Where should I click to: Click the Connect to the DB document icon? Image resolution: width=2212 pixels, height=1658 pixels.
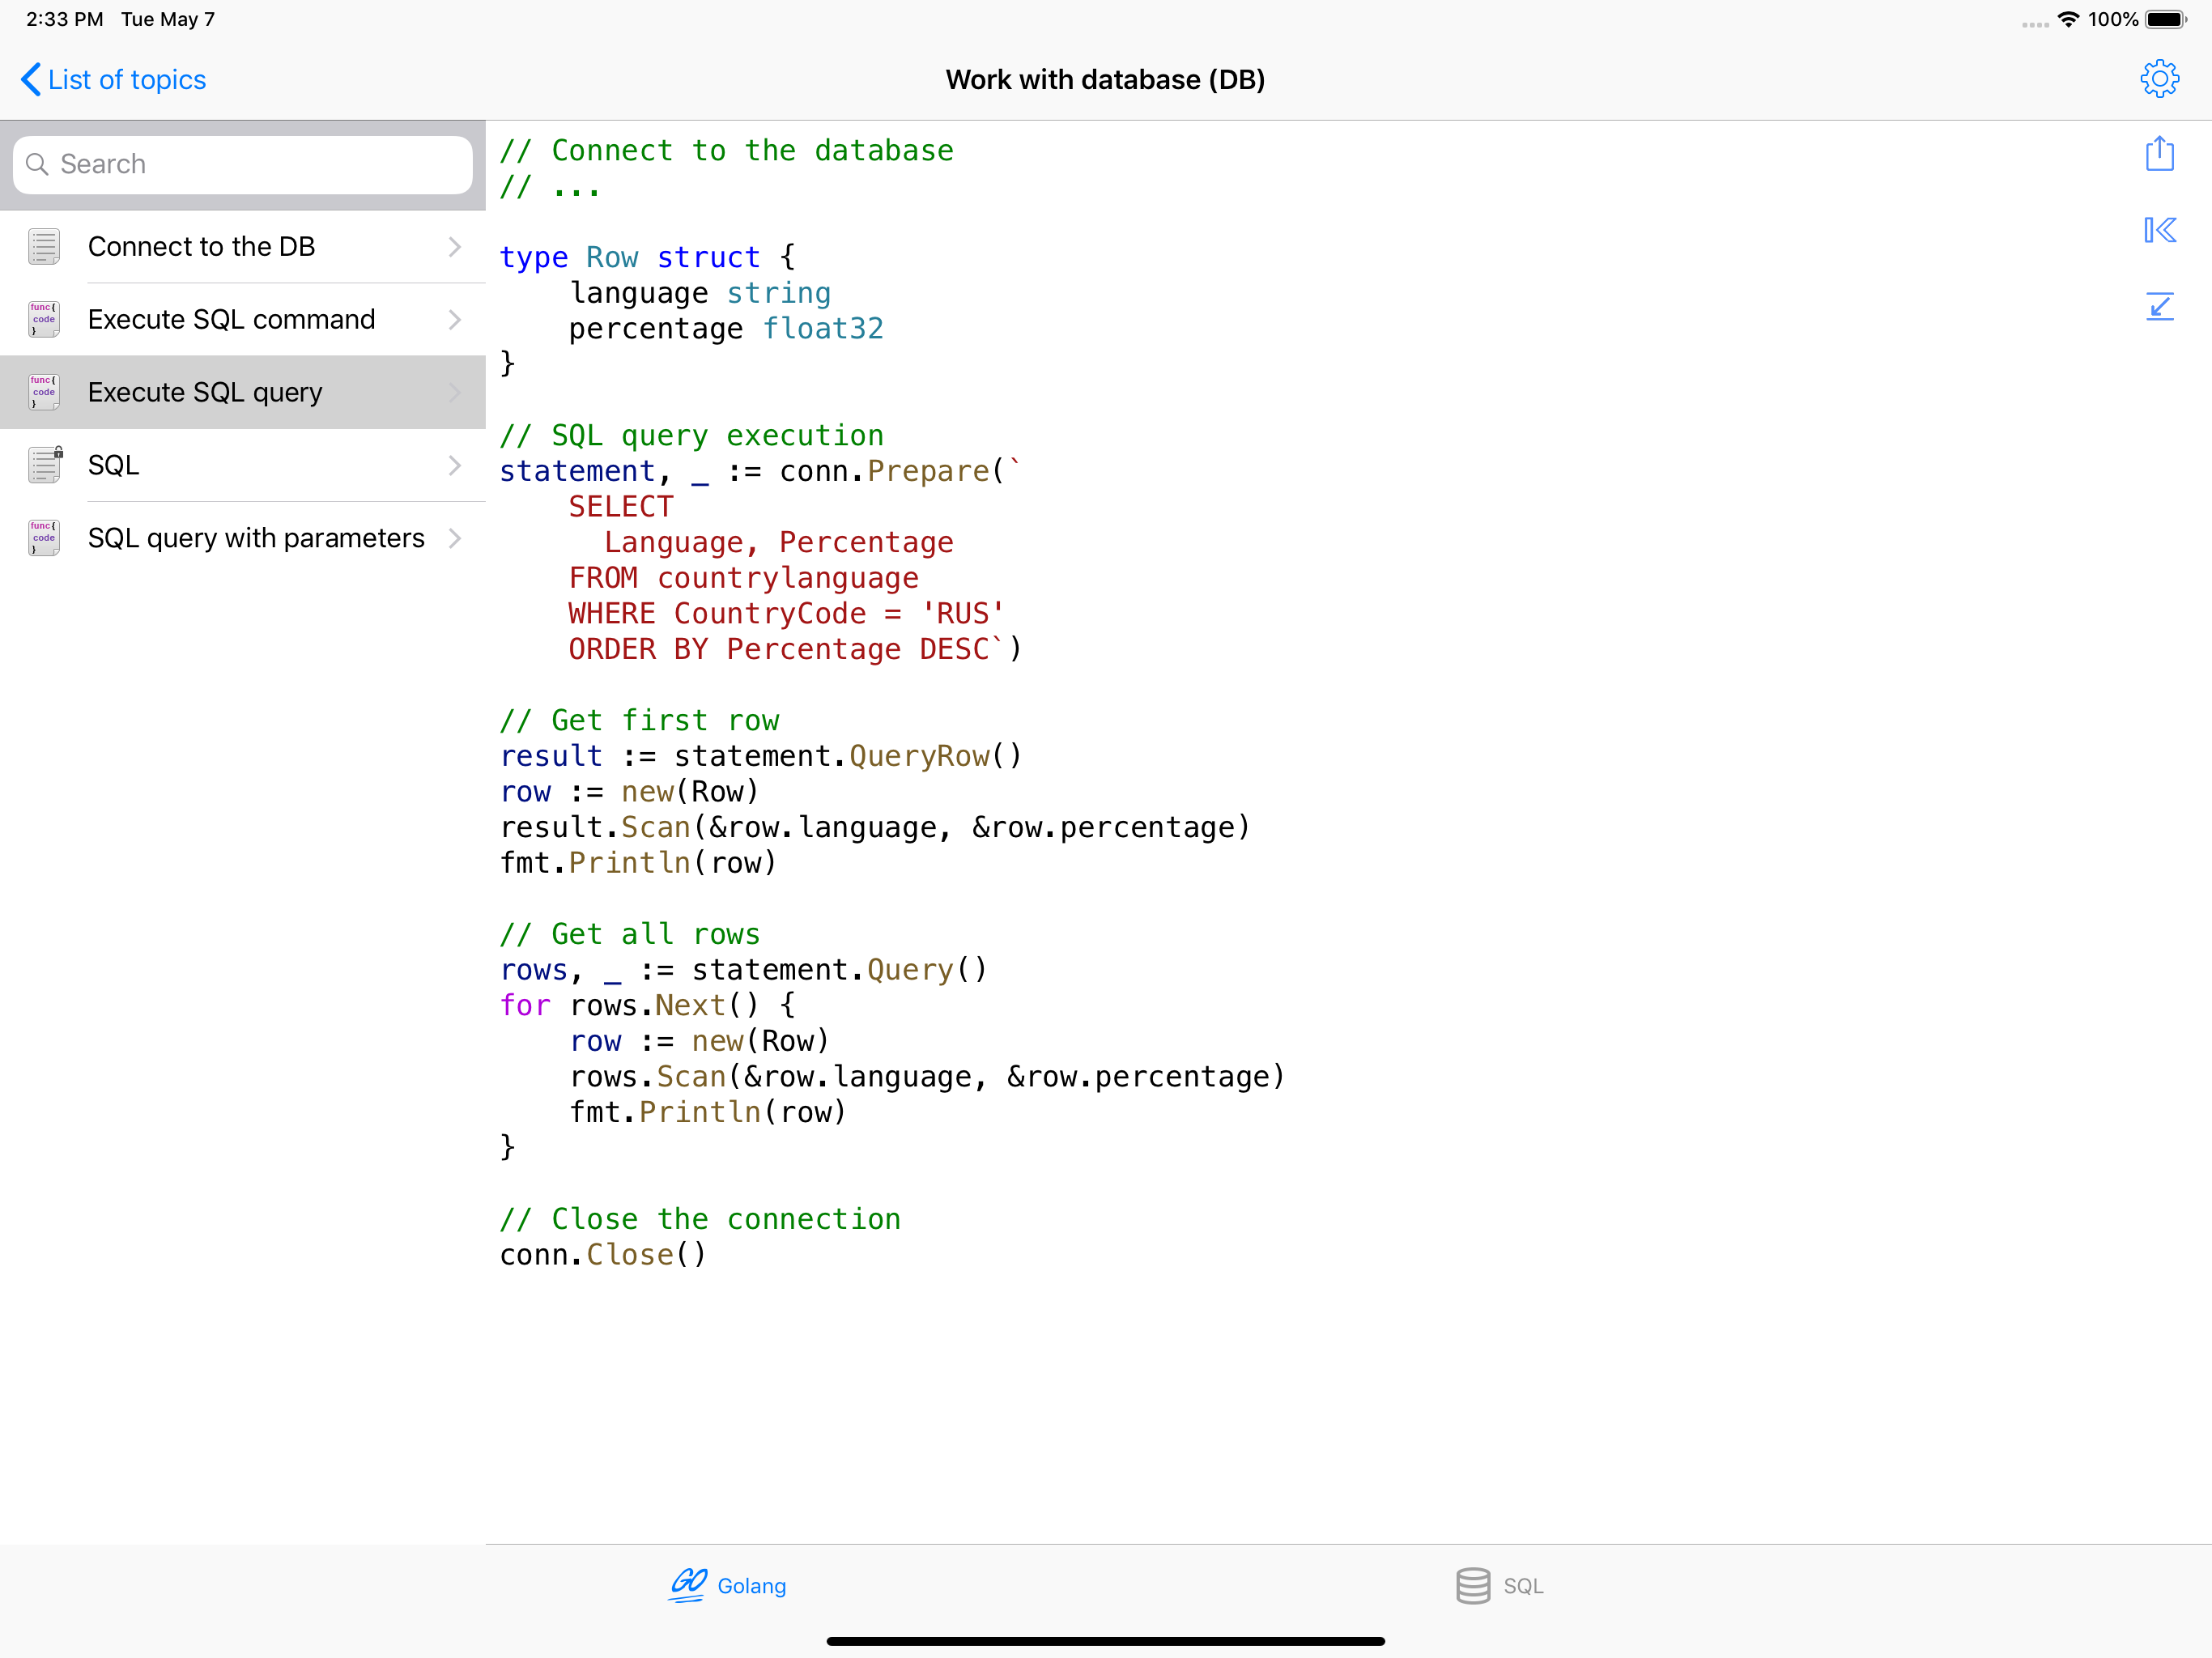[x=44, y=247]
